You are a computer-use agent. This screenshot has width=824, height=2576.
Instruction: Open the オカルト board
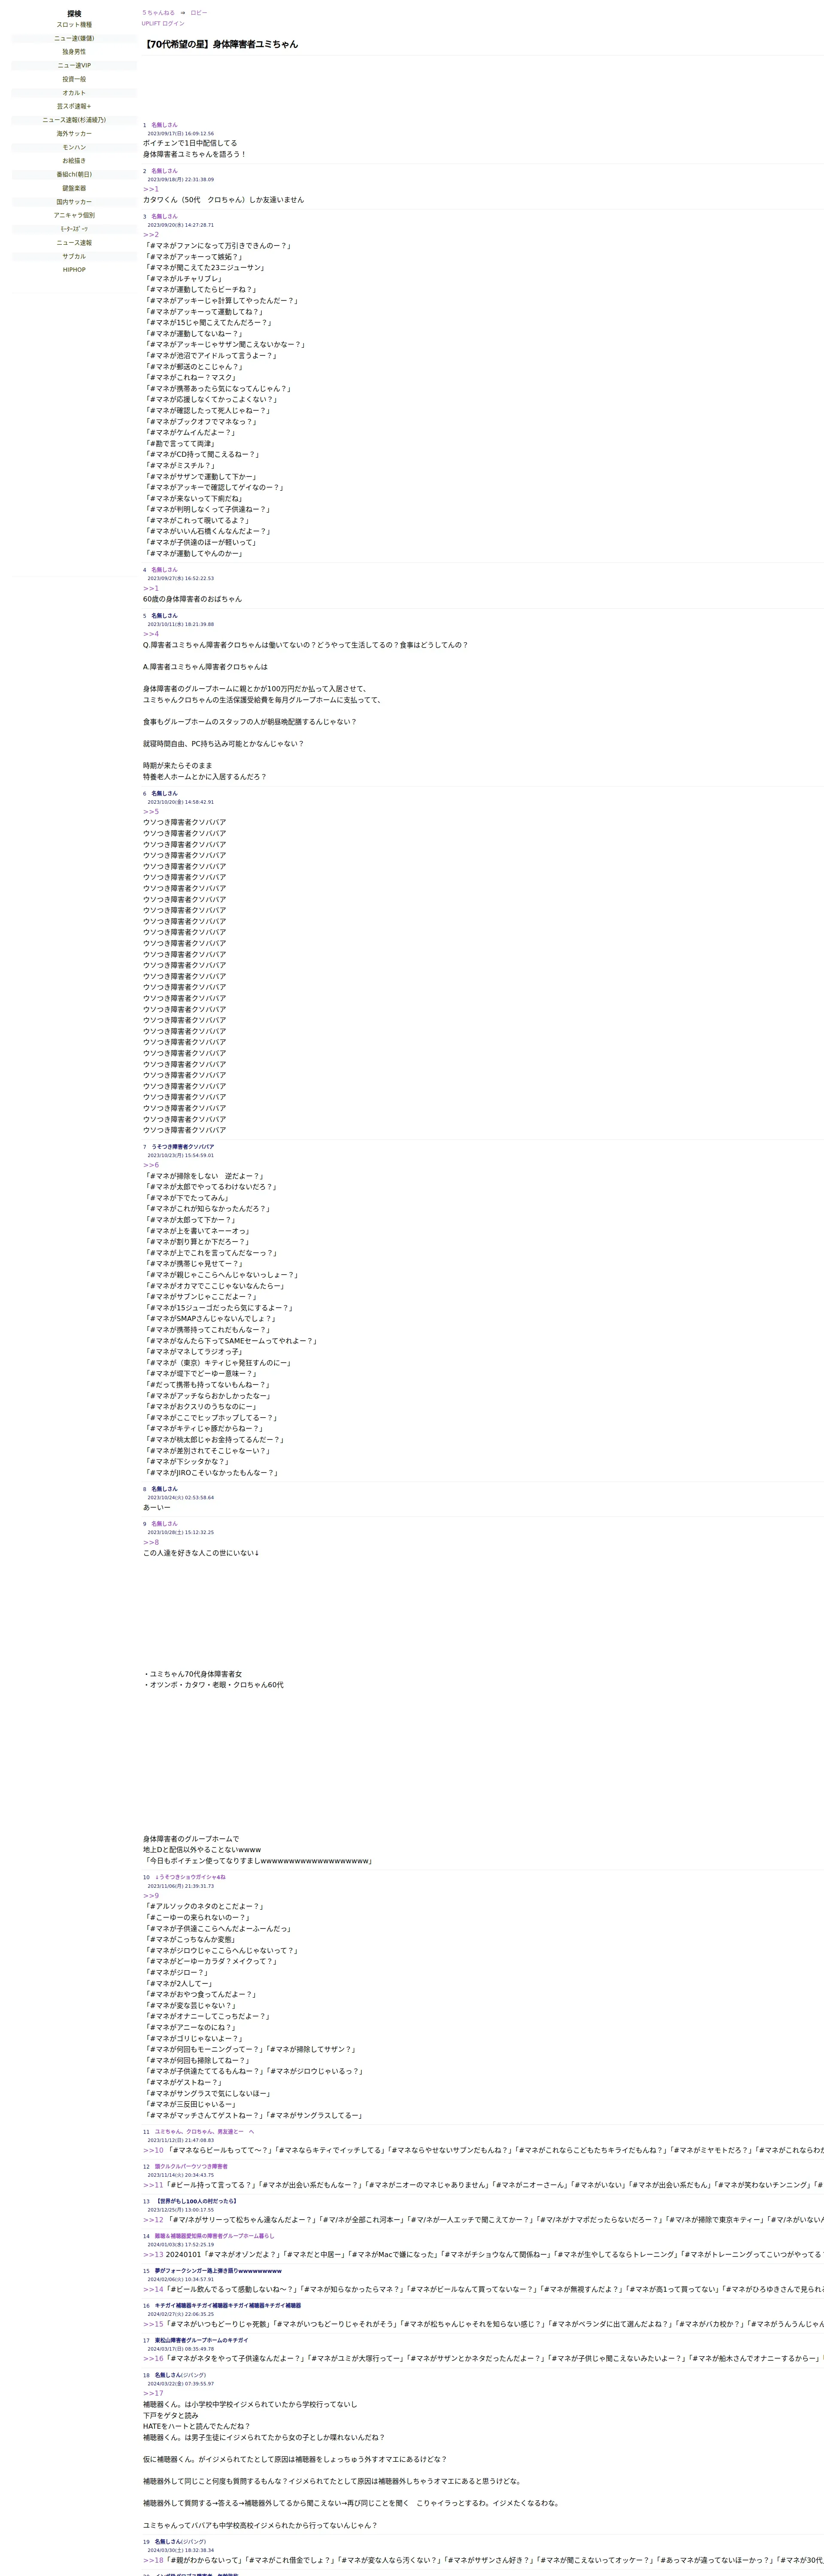coord(74,93)
